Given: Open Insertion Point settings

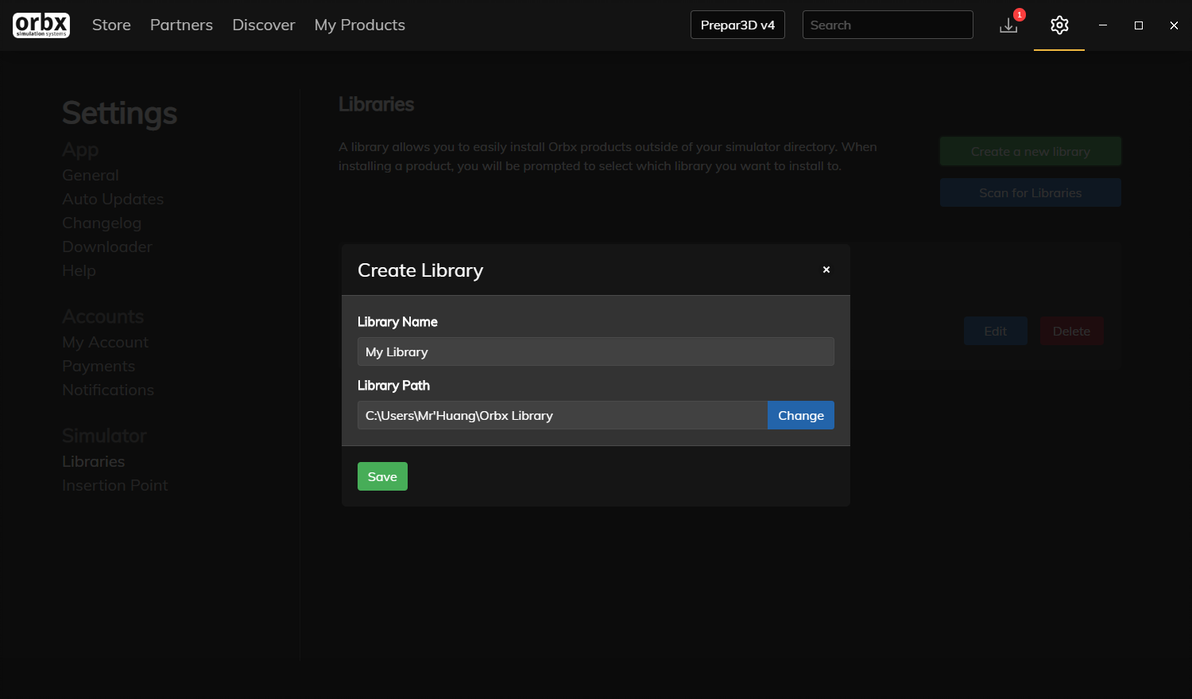Looking at the screenshot, I should tap(115, 485).
